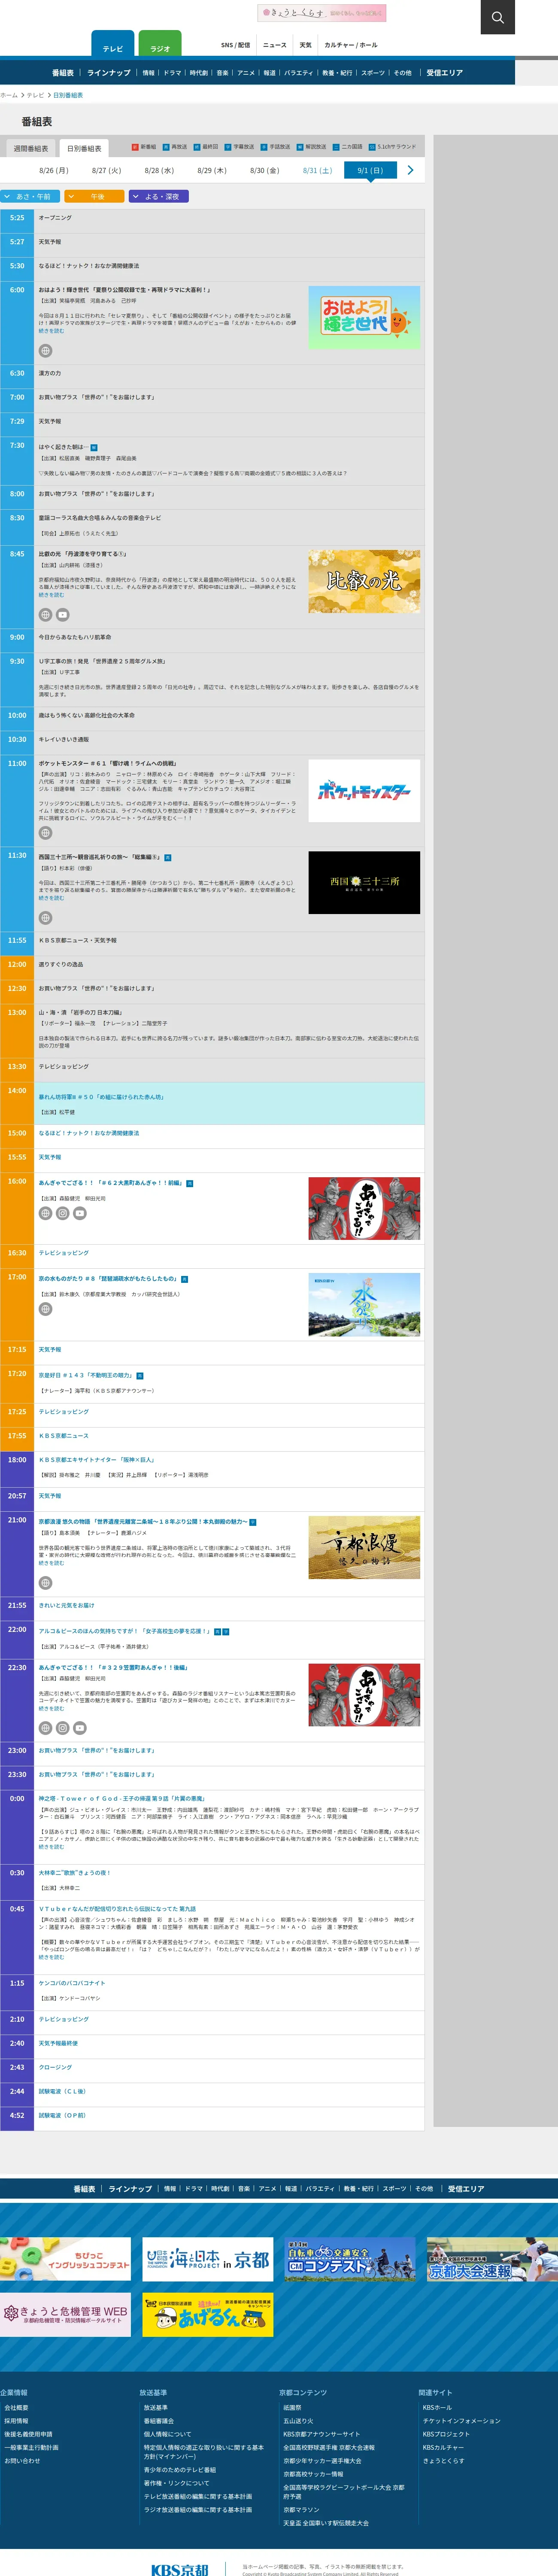Open the YouTube icon for the 16:00 あんぎゃでござる
The width and height of the screenshot is (558, 2576).
tap(80, 1213)
